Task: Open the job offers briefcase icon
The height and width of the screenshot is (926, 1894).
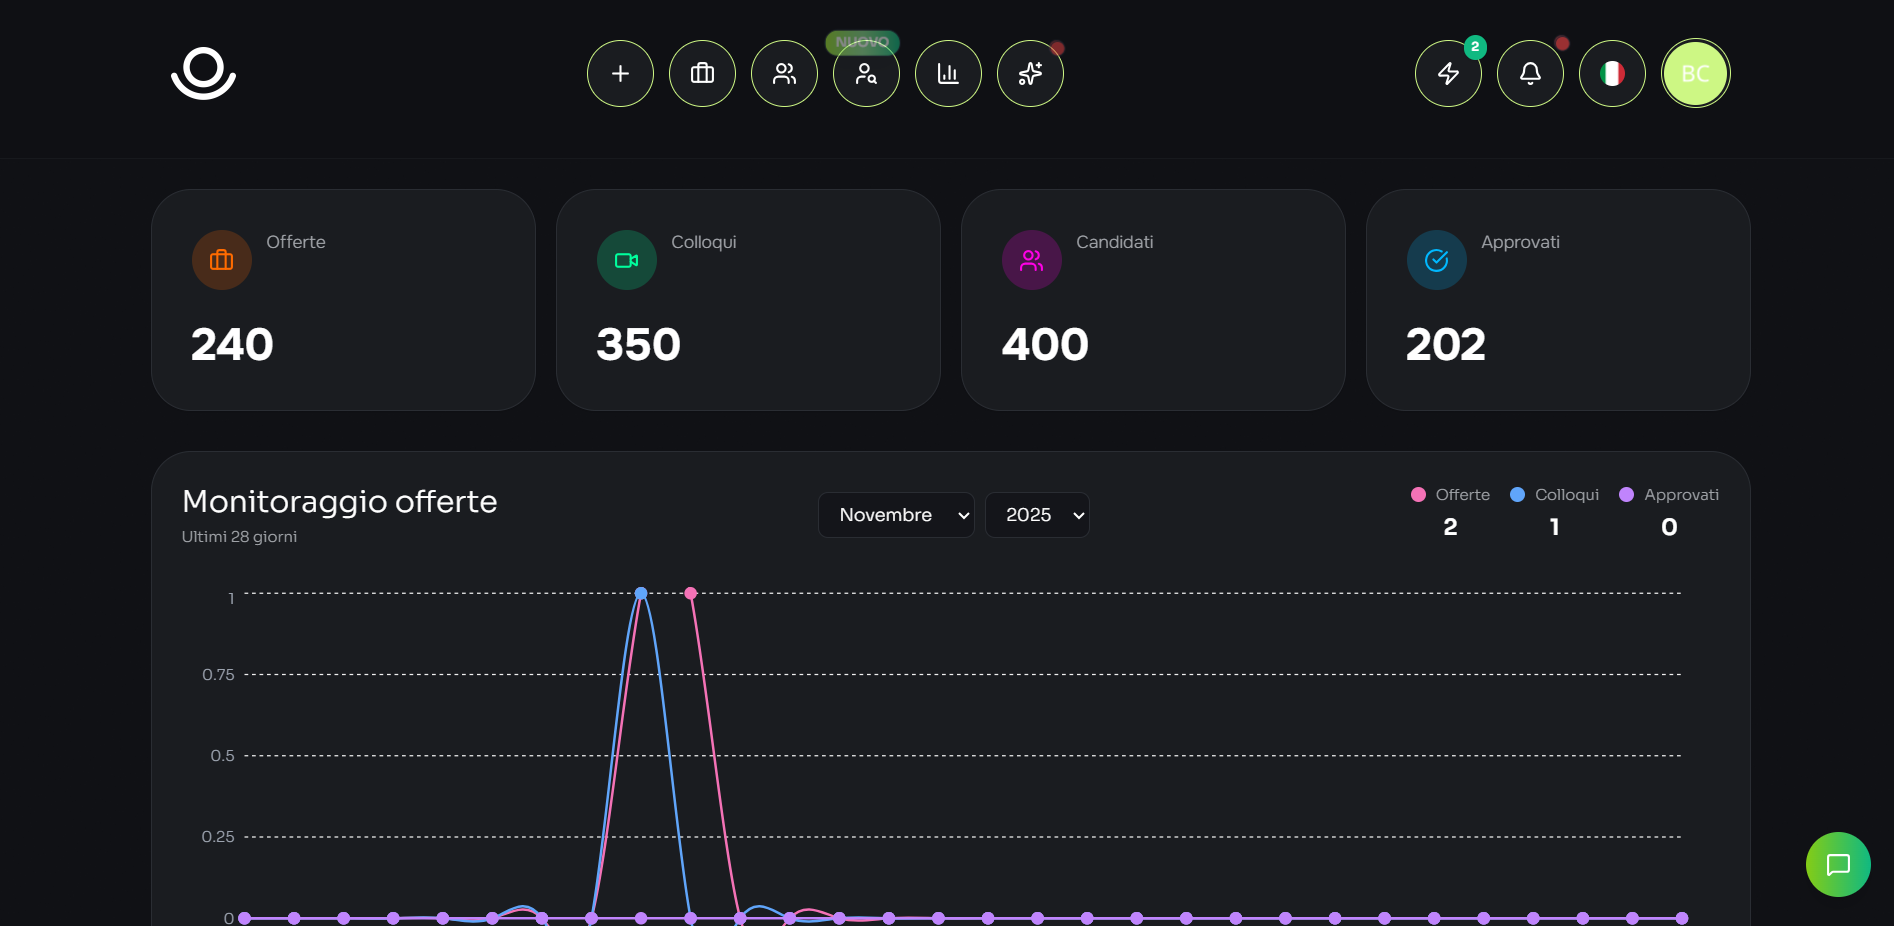Action: [701, 73]
